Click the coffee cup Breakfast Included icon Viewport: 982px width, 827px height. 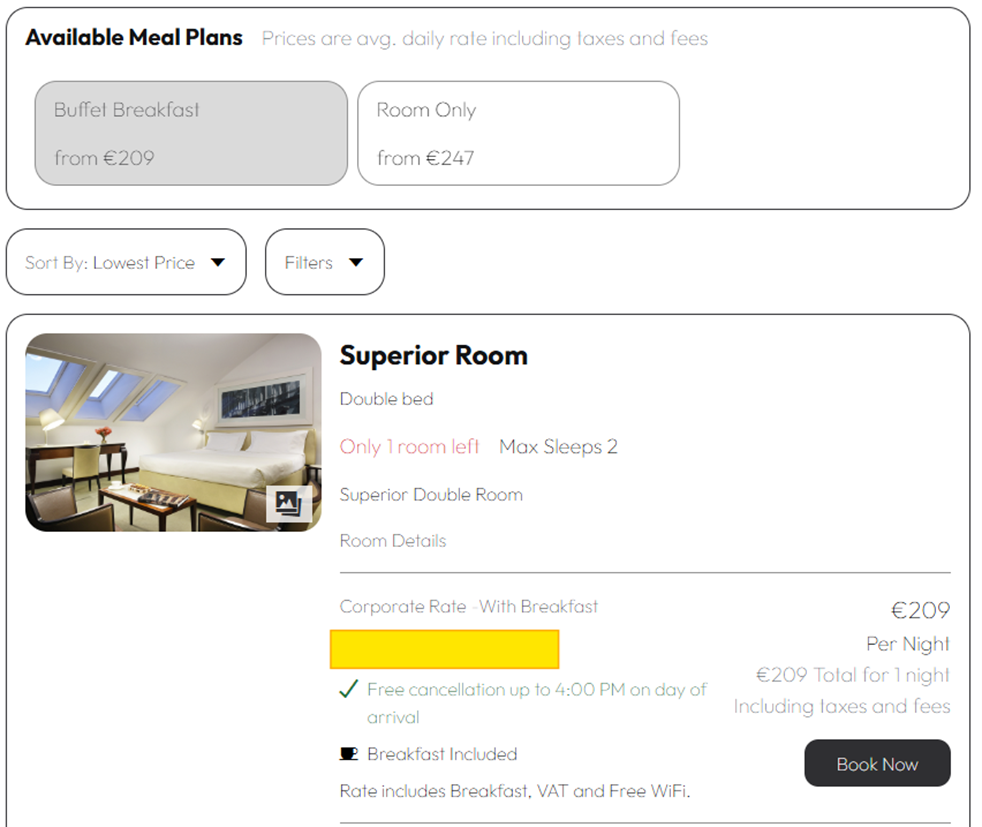coord(349,754)
